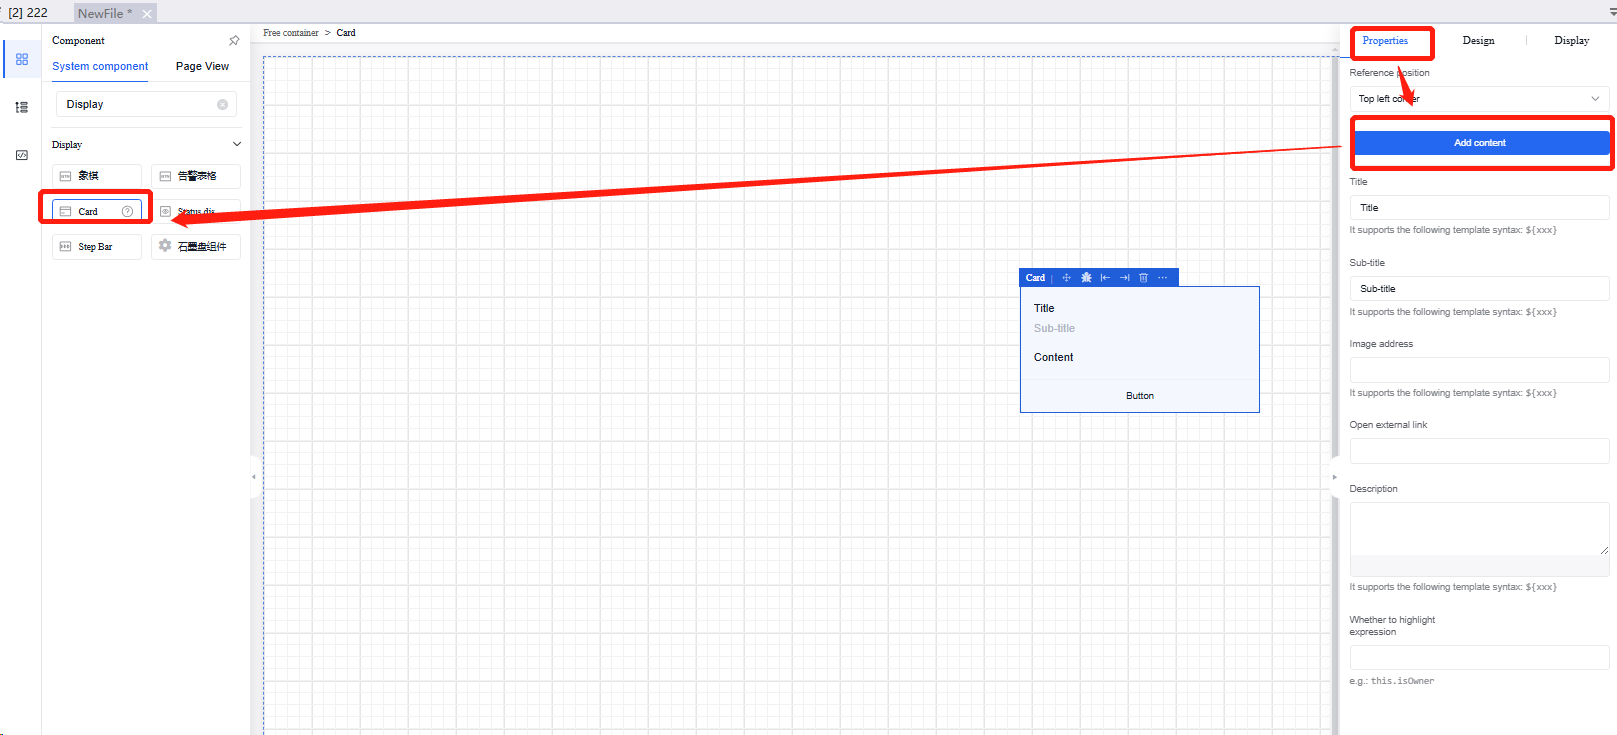The image size is (1617, 735).
Task: Collapse the Display component group
Action: click(237, 144)
